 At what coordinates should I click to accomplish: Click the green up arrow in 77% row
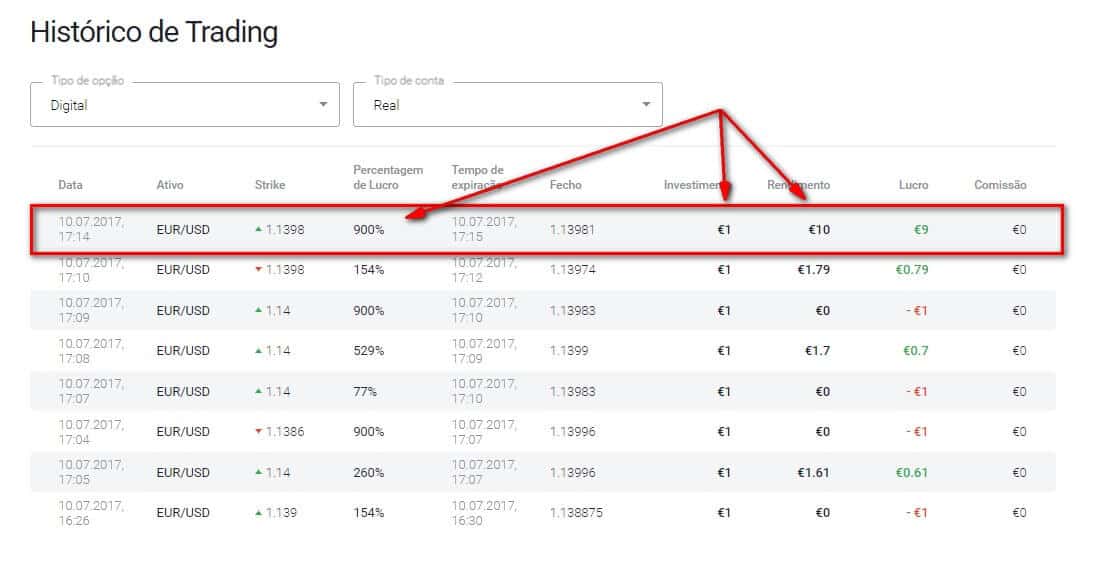click(x=259, y=391)
